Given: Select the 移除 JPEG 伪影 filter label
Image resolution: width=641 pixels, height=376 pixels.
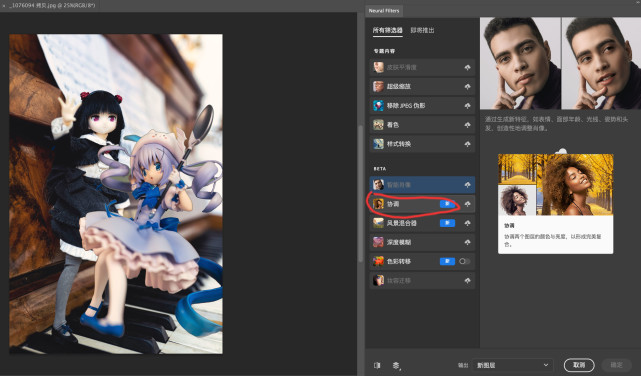Looking at the screenshot, I should [406, 106].
